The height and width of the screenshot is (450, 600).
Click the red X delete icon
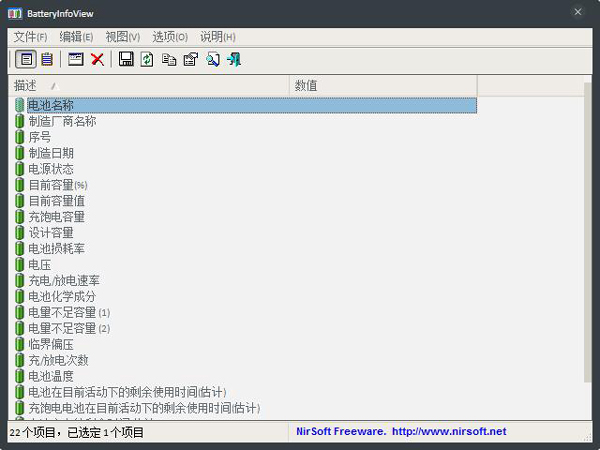click(x=98, y=59)
